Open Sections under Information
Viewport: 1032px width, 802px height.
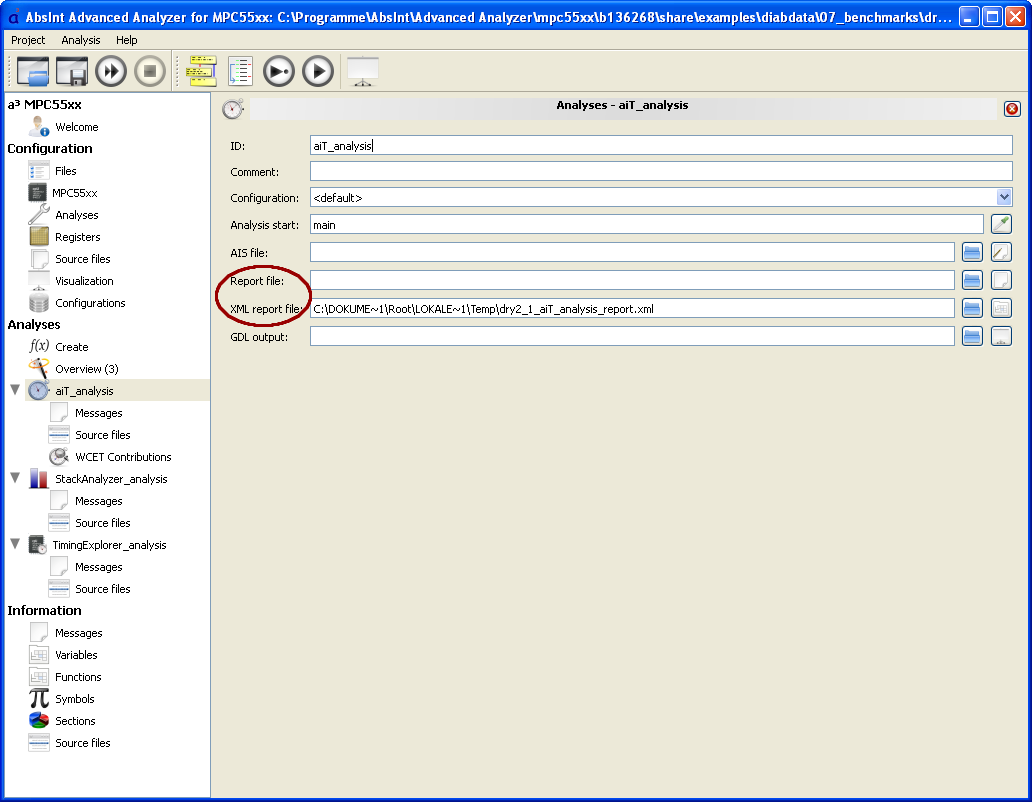(63, 720)
